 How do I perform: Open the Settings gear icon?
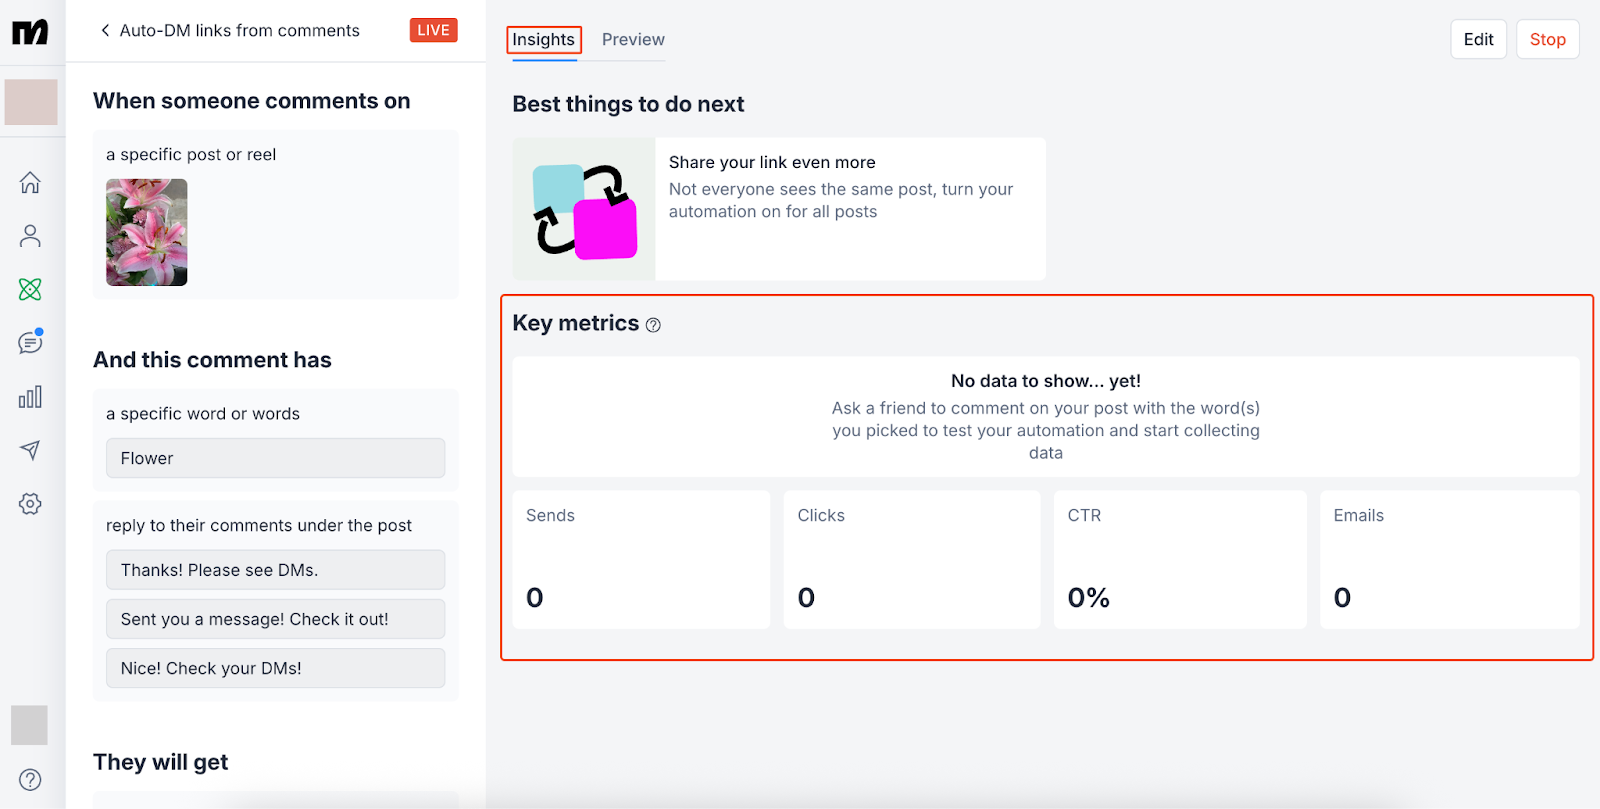30,504
